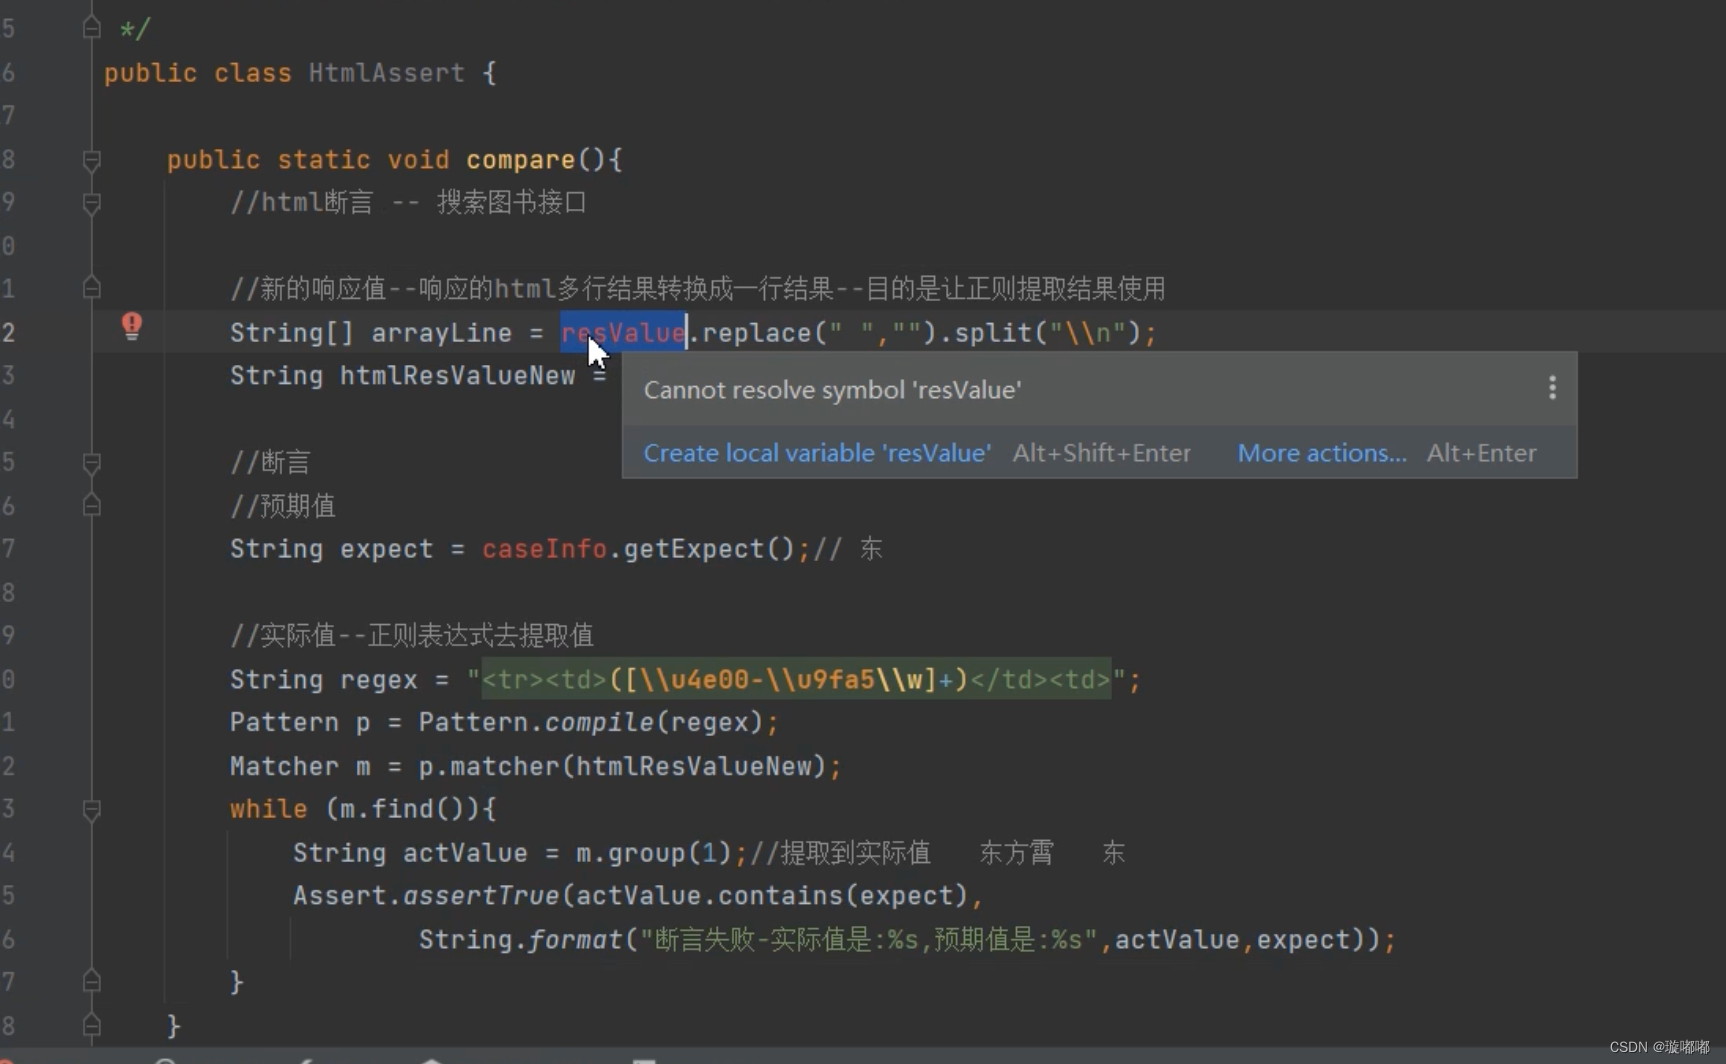The height and width of the screenshot is (1064, 1726).
Task: Toggle fold at the //html断言 comment line
Action: (91, 203)
